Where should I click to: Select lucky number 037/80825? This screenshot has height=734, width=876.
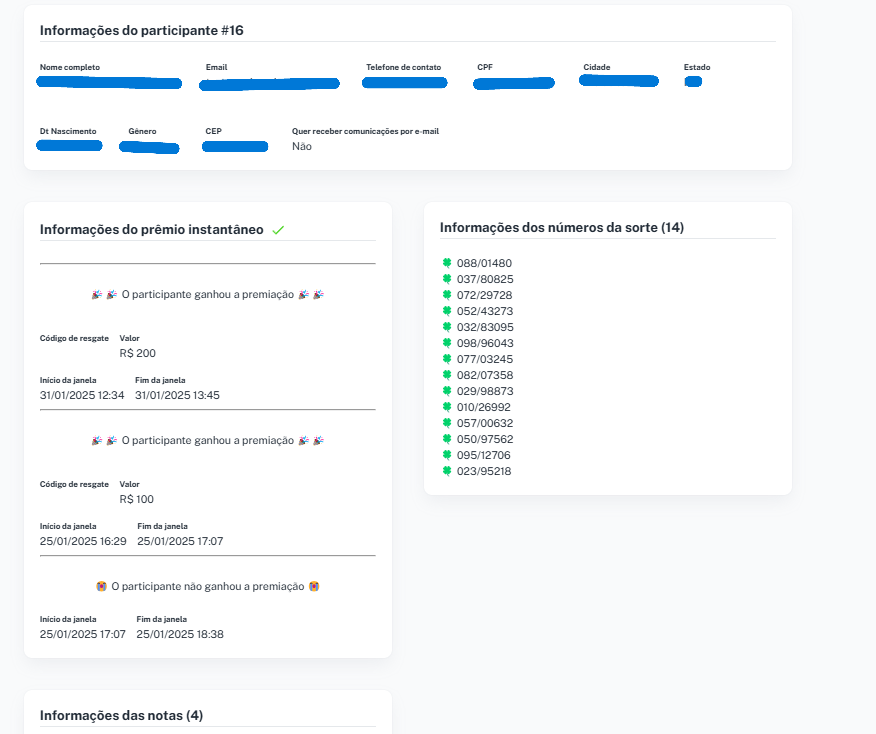pos(484,279)
